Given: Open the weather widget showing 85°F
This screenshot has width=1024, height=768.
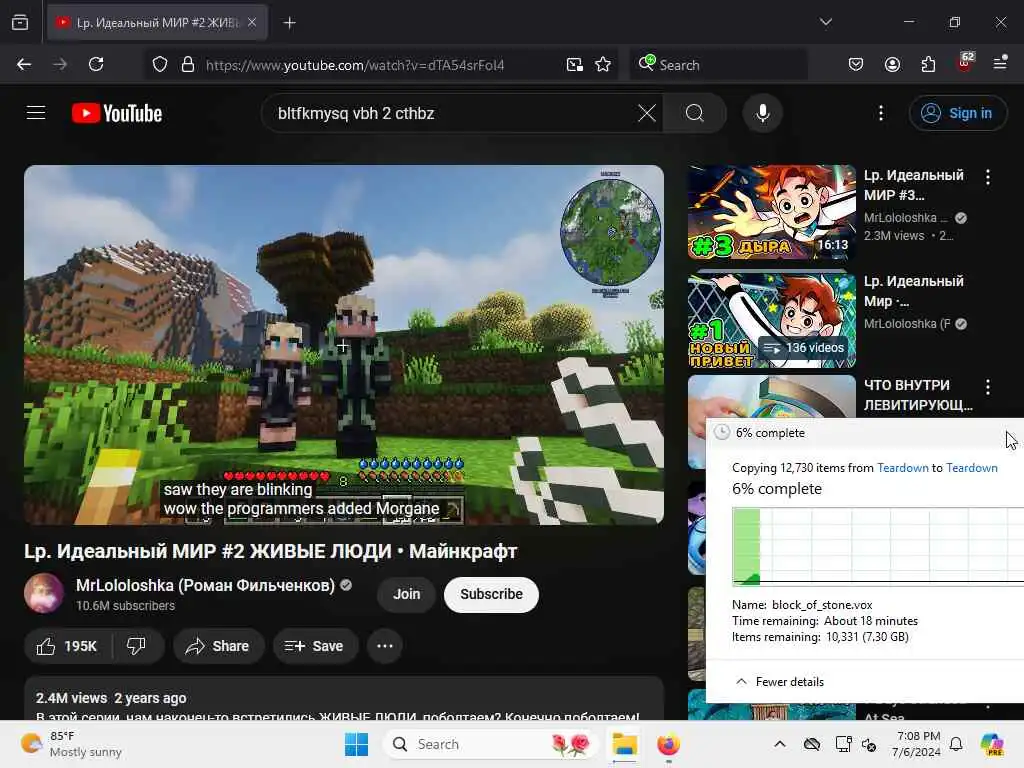Looking at the screenshot, I should point(72,744).
